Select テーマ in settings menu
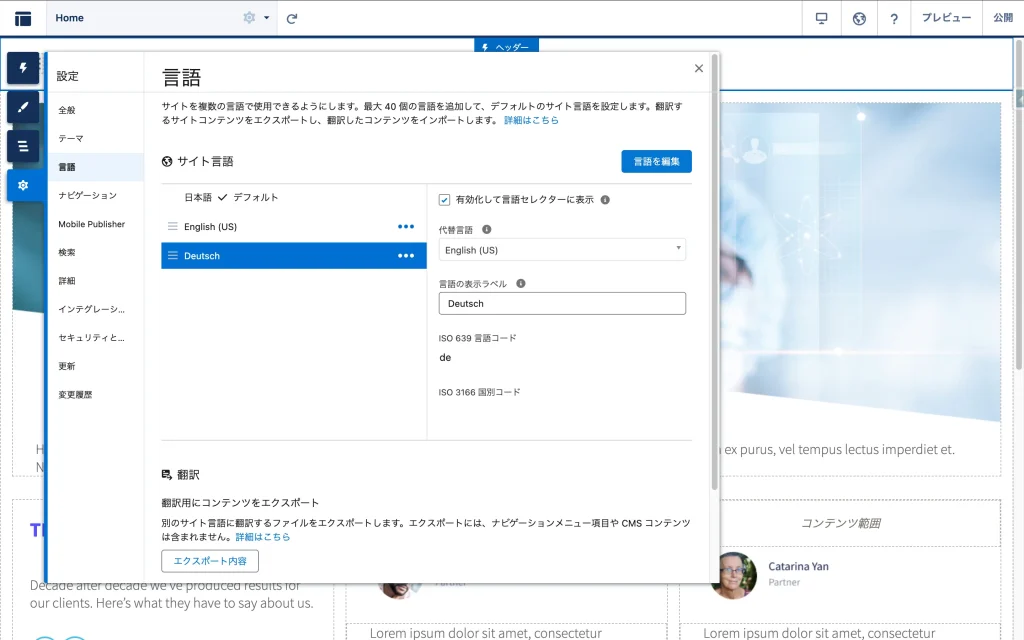Screen dimensions: 1024x640 [x=71, y=139]
